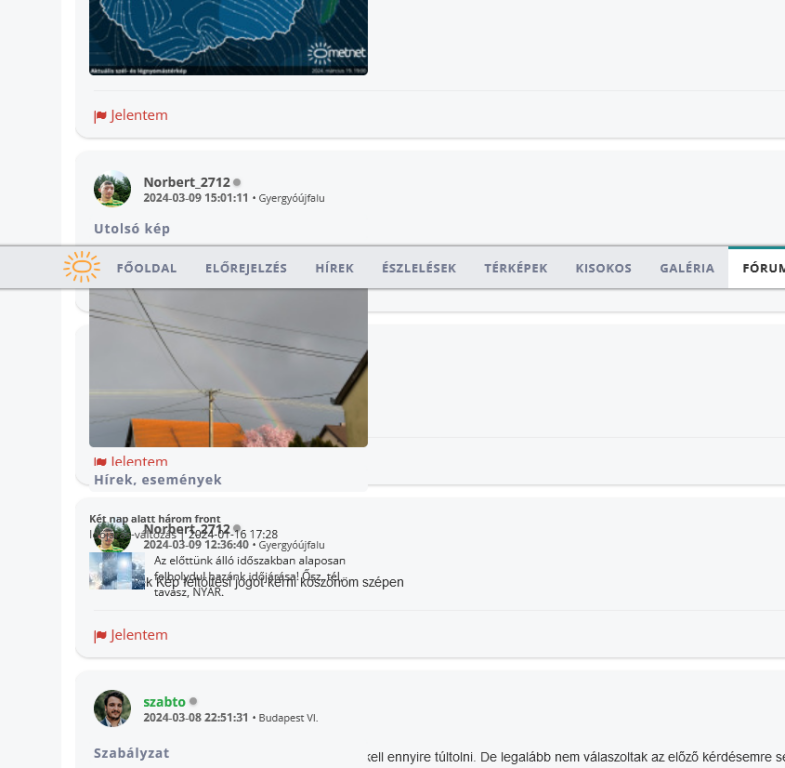Open the GALÉRIA page
The height and width of the screenshot is (768, 785).
[x=686, y=268]
